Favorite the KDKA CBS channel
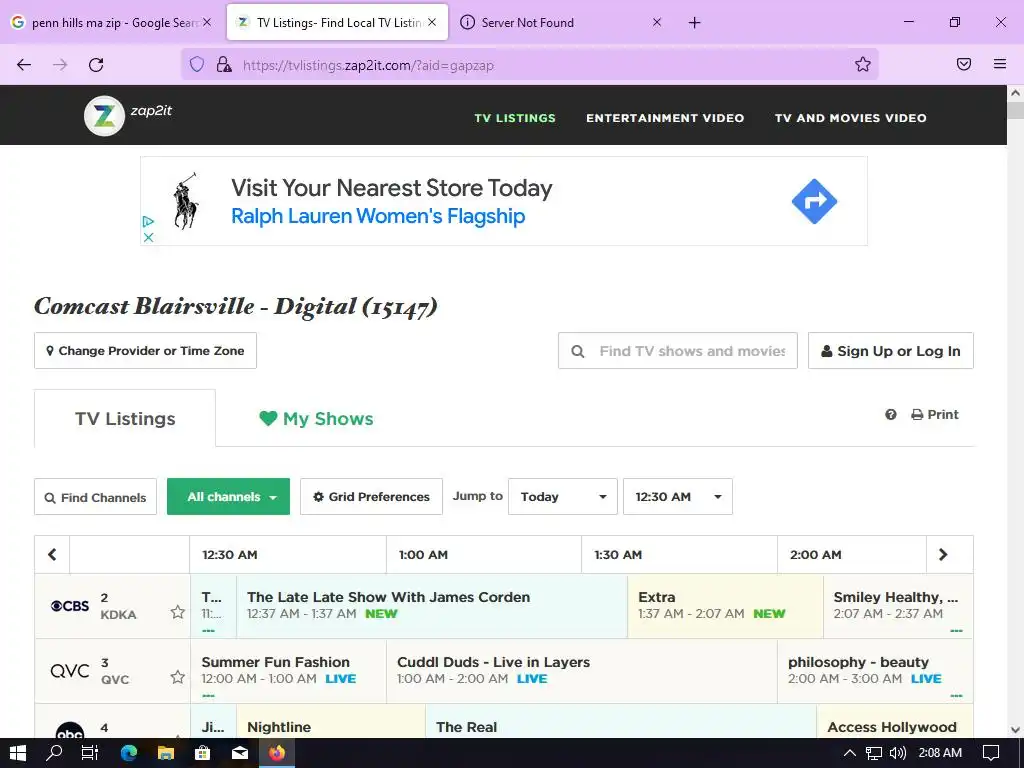 pos(178,612)
